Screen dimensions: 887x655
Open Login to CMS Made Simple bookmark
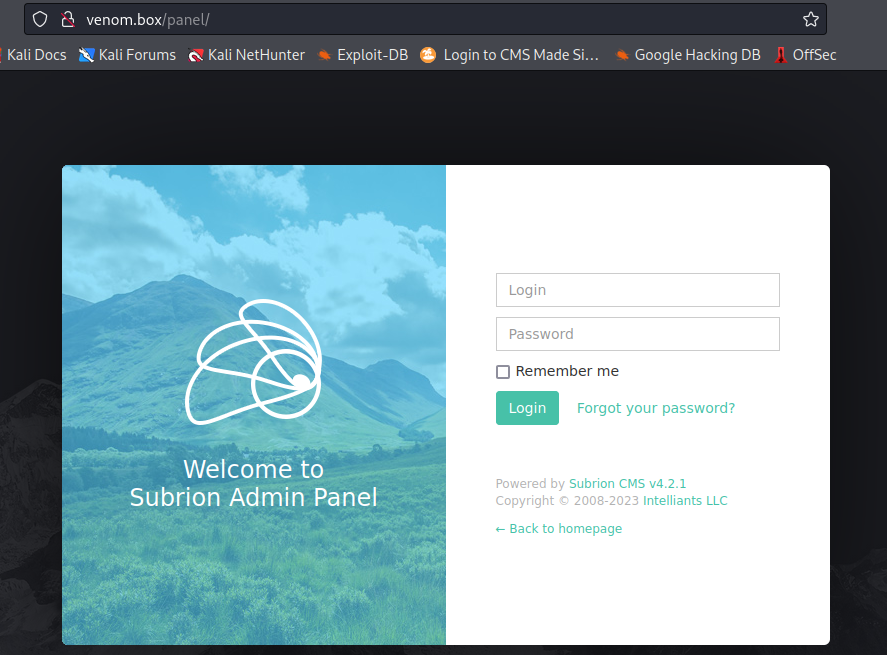pos(509,55)
